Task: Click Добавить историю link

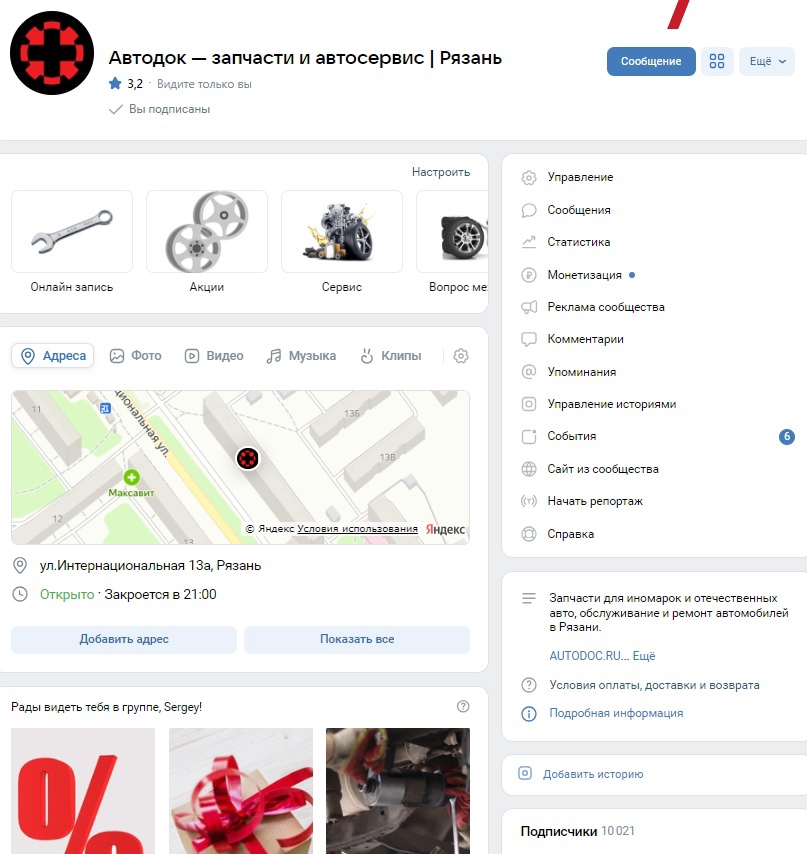Action: click(x=592, y=774)
